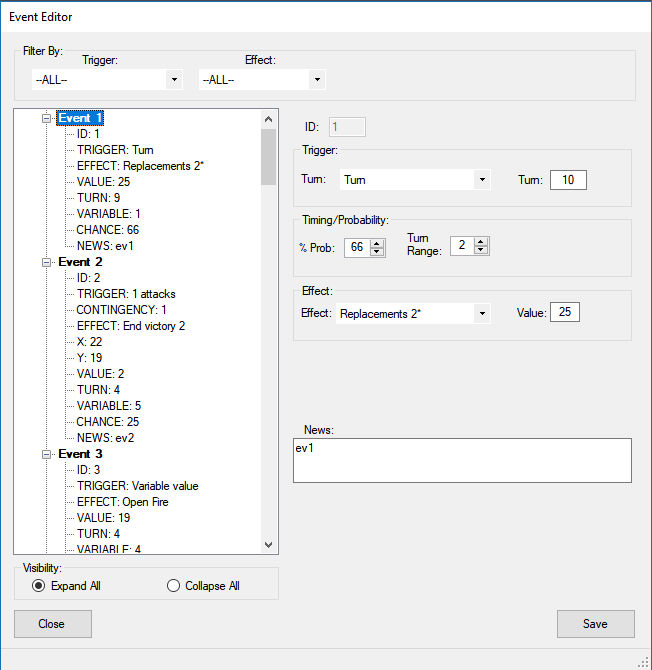The image size is (652, 670).
Task: Select the Collapse All radio button
Action: pos(173,586)
